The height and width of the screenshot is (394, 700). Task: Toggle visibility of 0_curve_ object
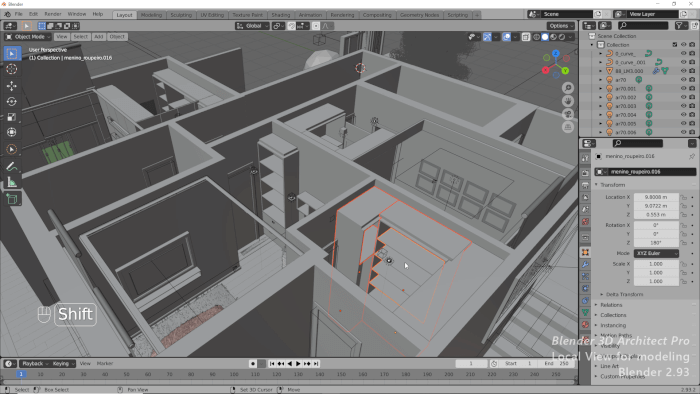(683, 54)
